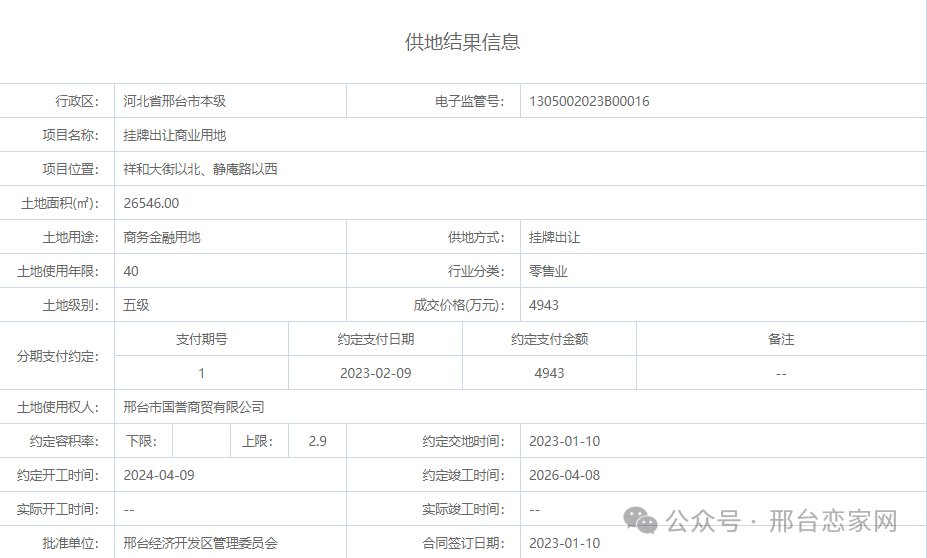Click the 项目位置 label
Viewport: 927px width, 558px height.
pos(70,169)
